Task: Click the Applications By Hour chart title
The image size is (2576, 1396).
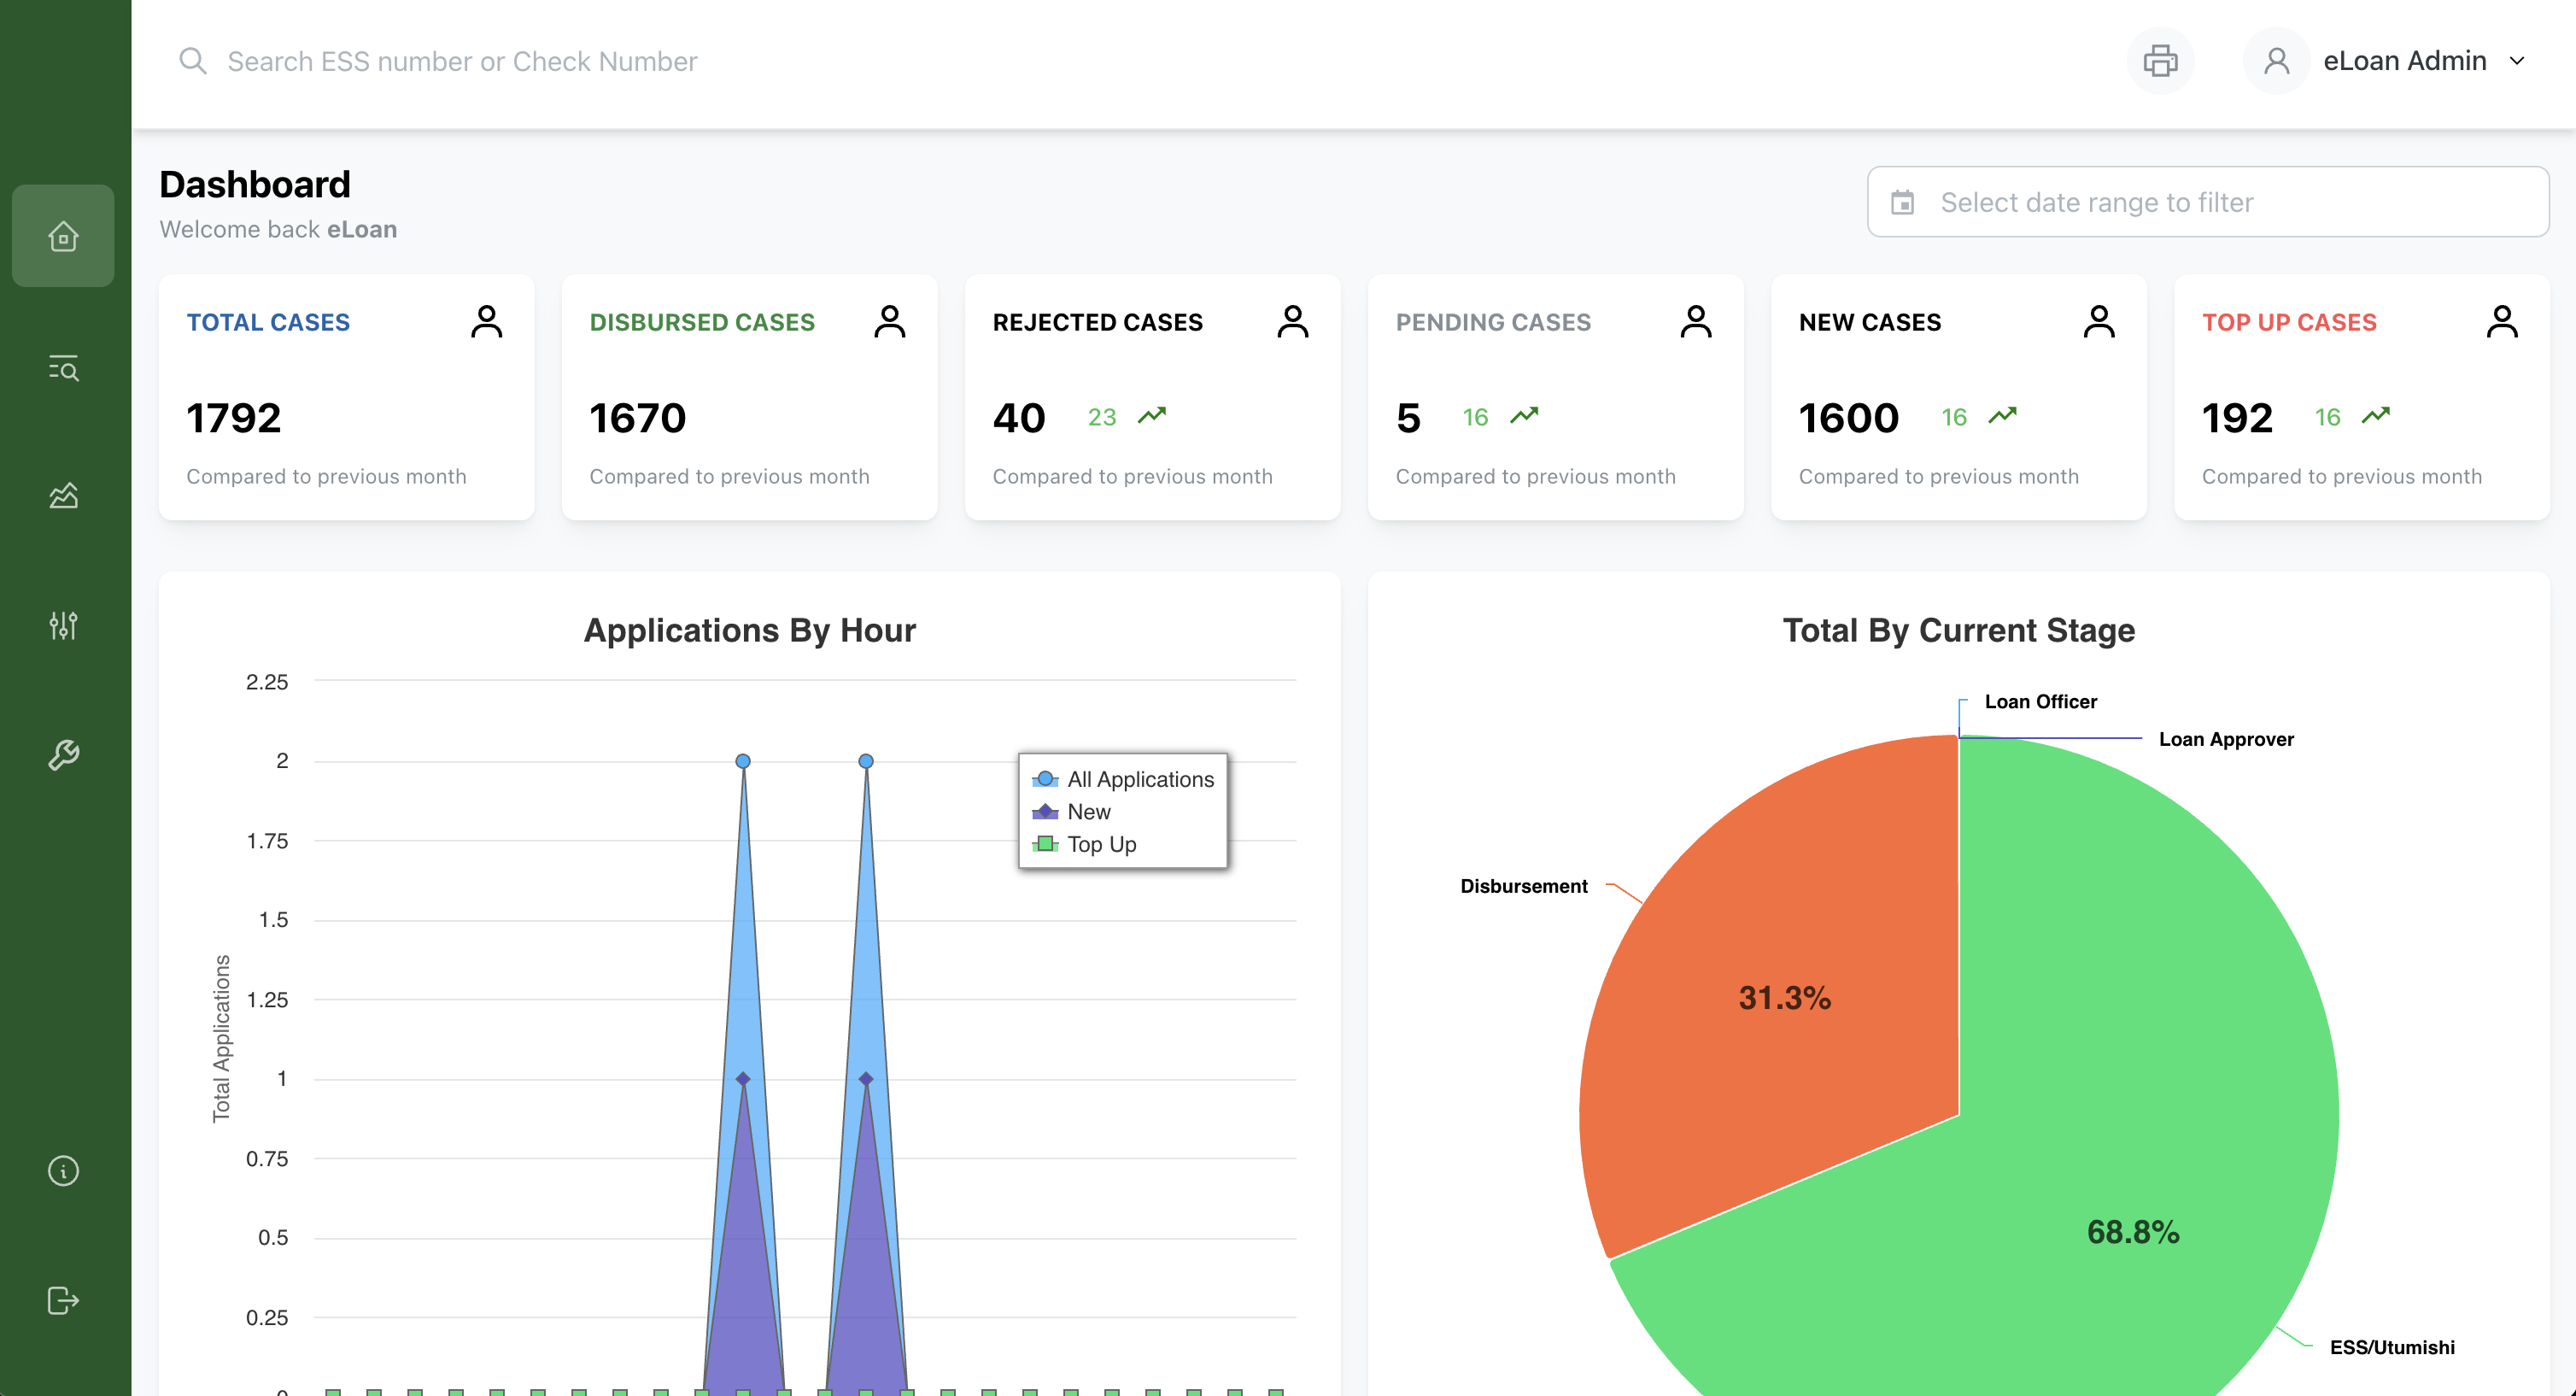Action: (749, 630)
